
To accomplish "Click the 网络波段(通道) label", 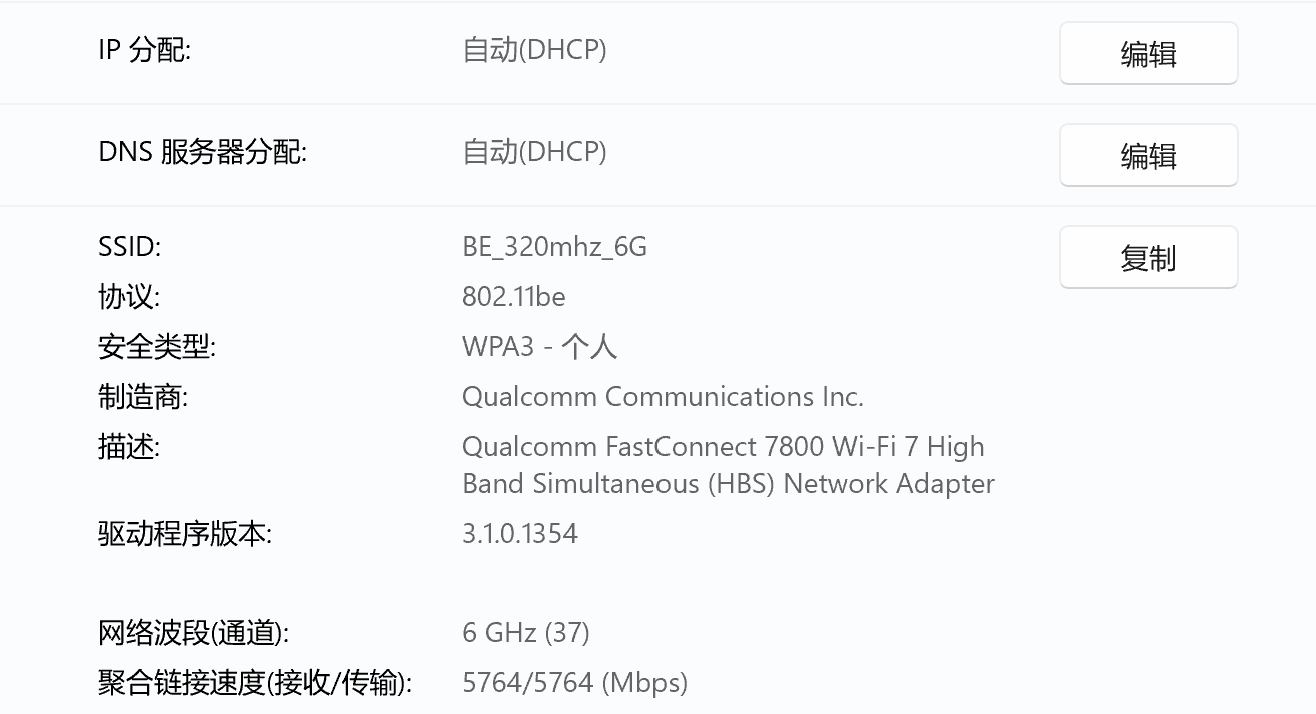I will pyautogui.click(x=193, y=633).
